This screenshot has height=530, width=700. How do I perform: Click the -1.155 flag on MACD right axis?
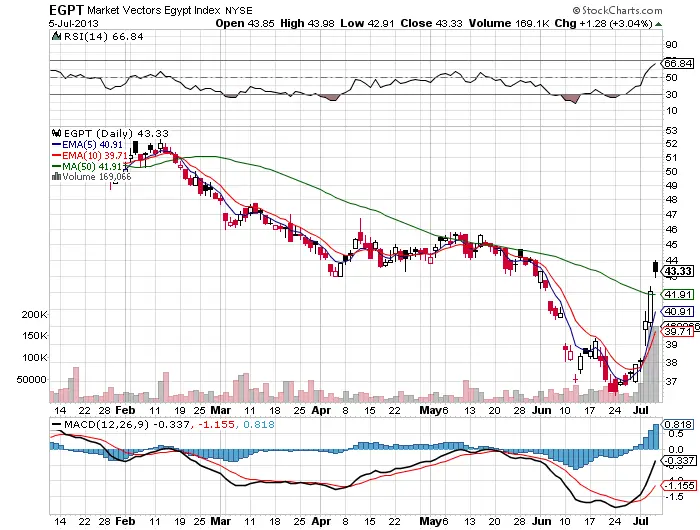[678, 485]
